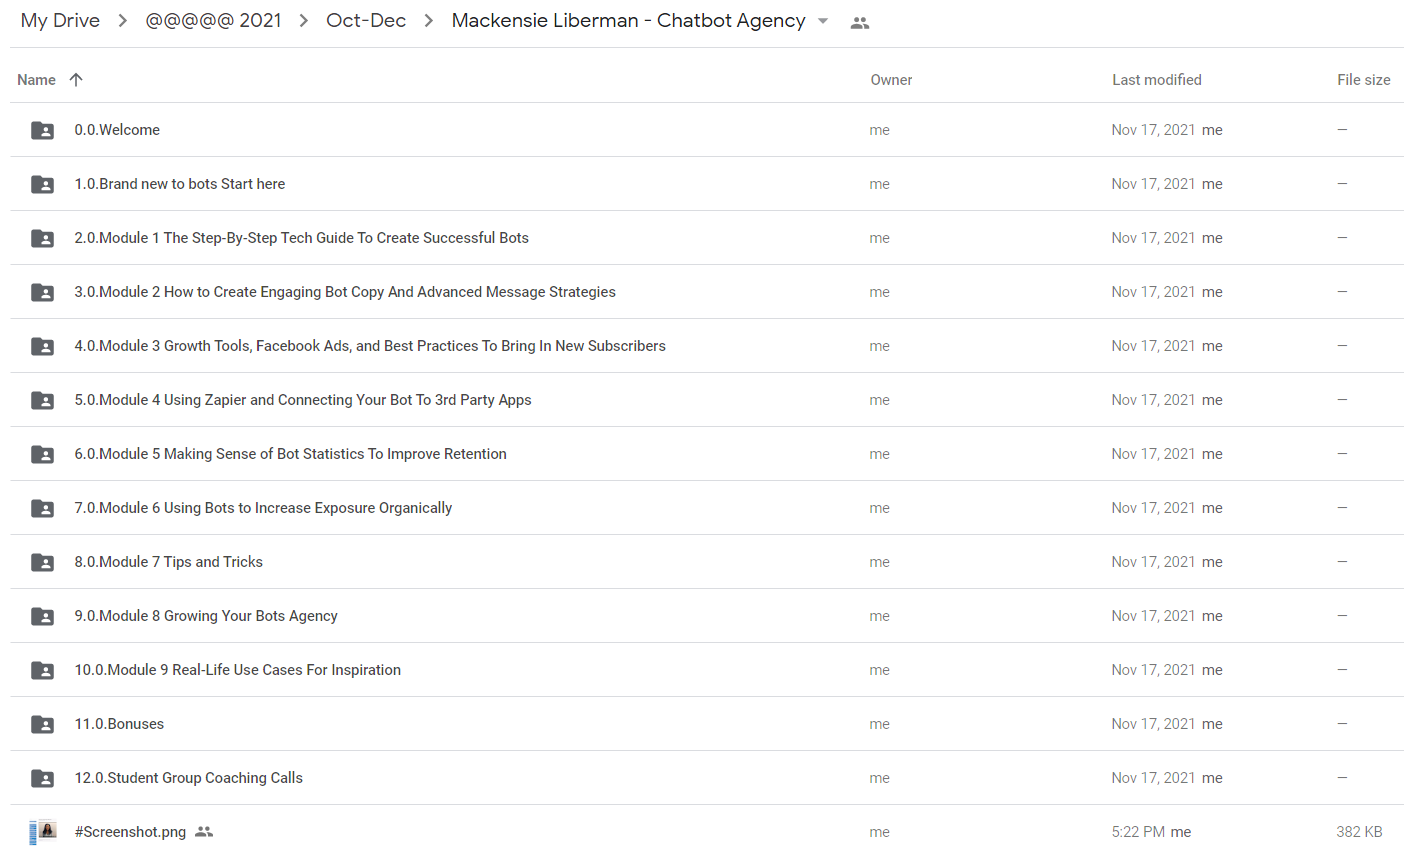
Task: Go to Oct-Dec breadcrumb folder
Action: (x=366, y=21)
